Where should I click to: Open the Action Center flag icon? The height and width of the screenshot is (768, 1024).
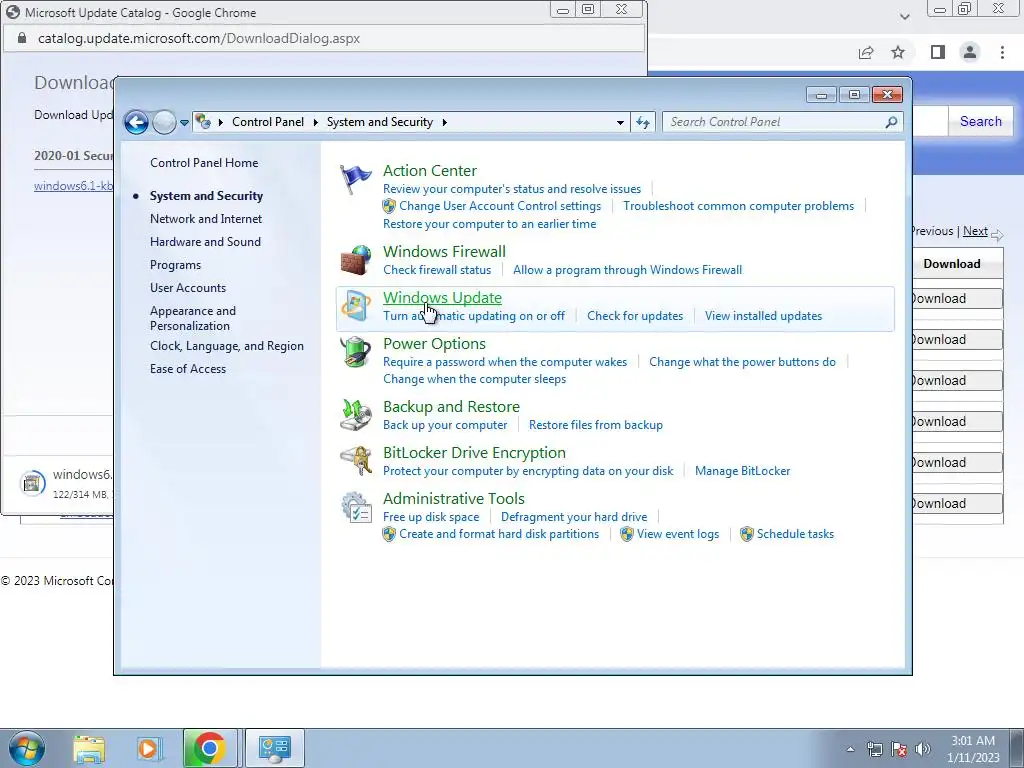tap(355, 179)
